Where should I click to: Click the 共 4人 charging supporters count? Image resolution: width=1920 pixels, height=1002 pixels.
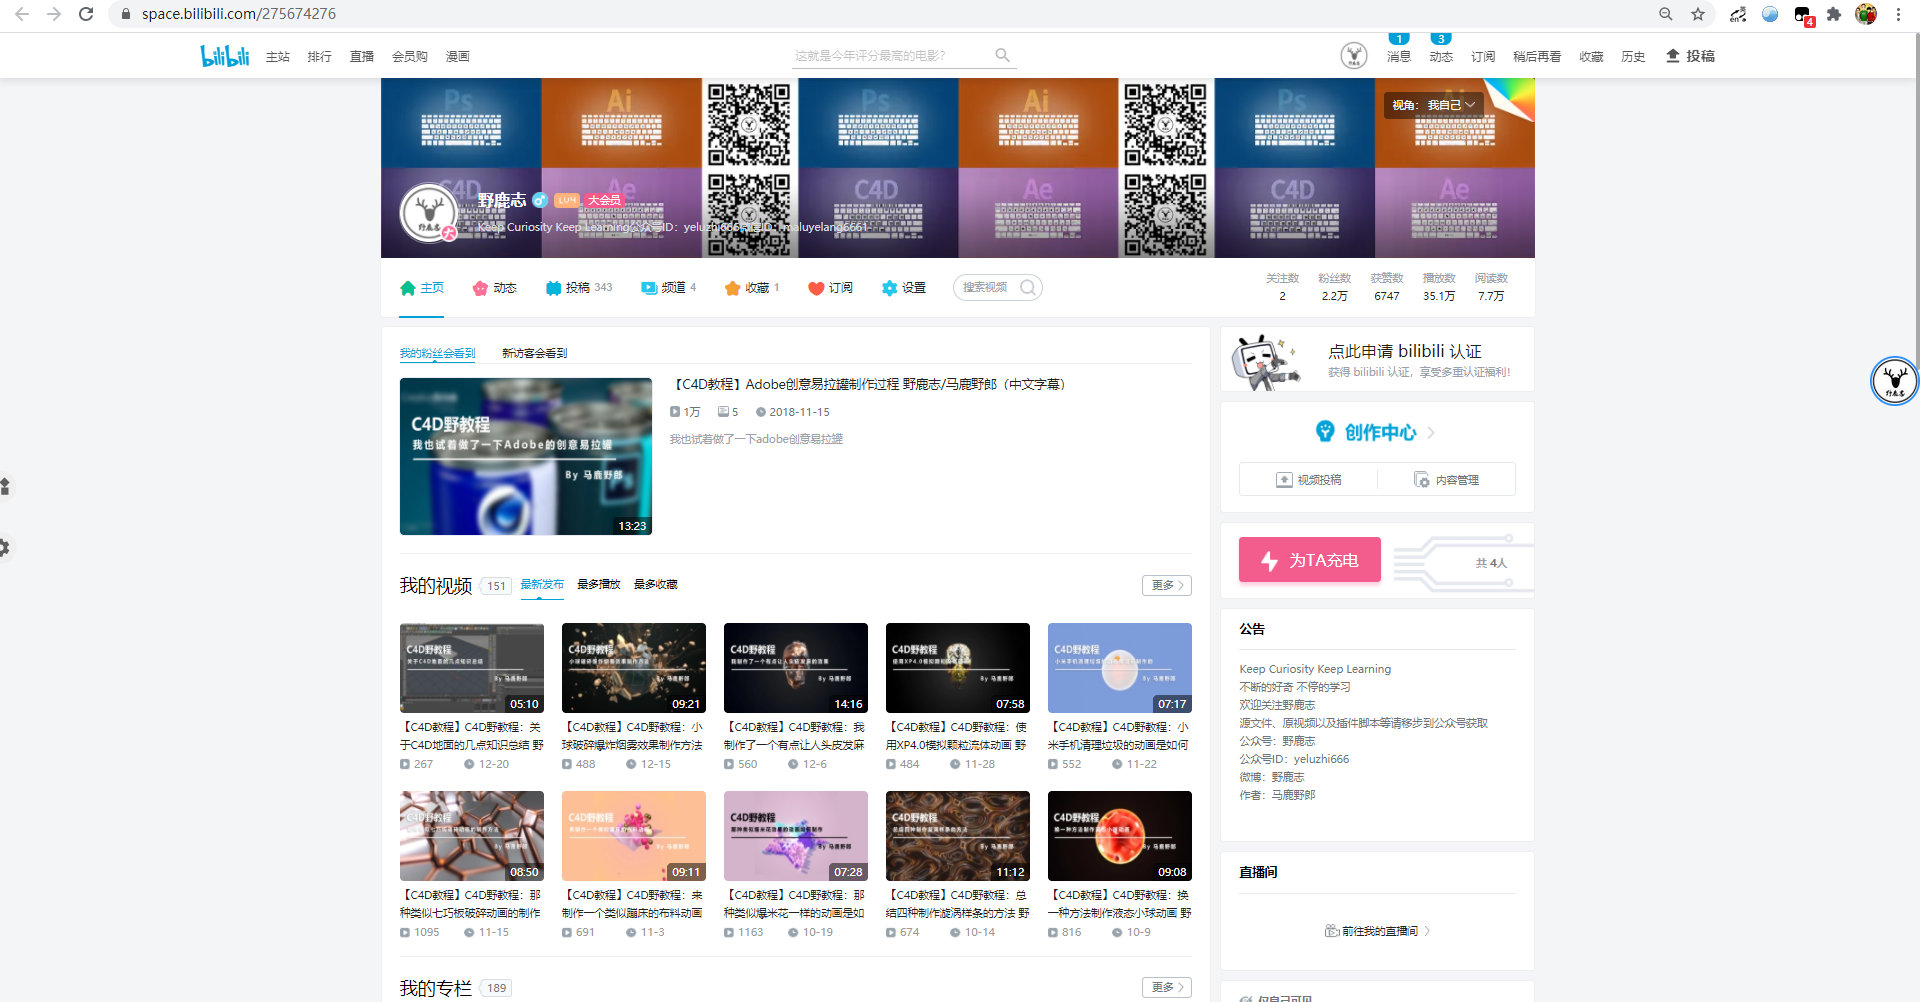(1491, 563)
